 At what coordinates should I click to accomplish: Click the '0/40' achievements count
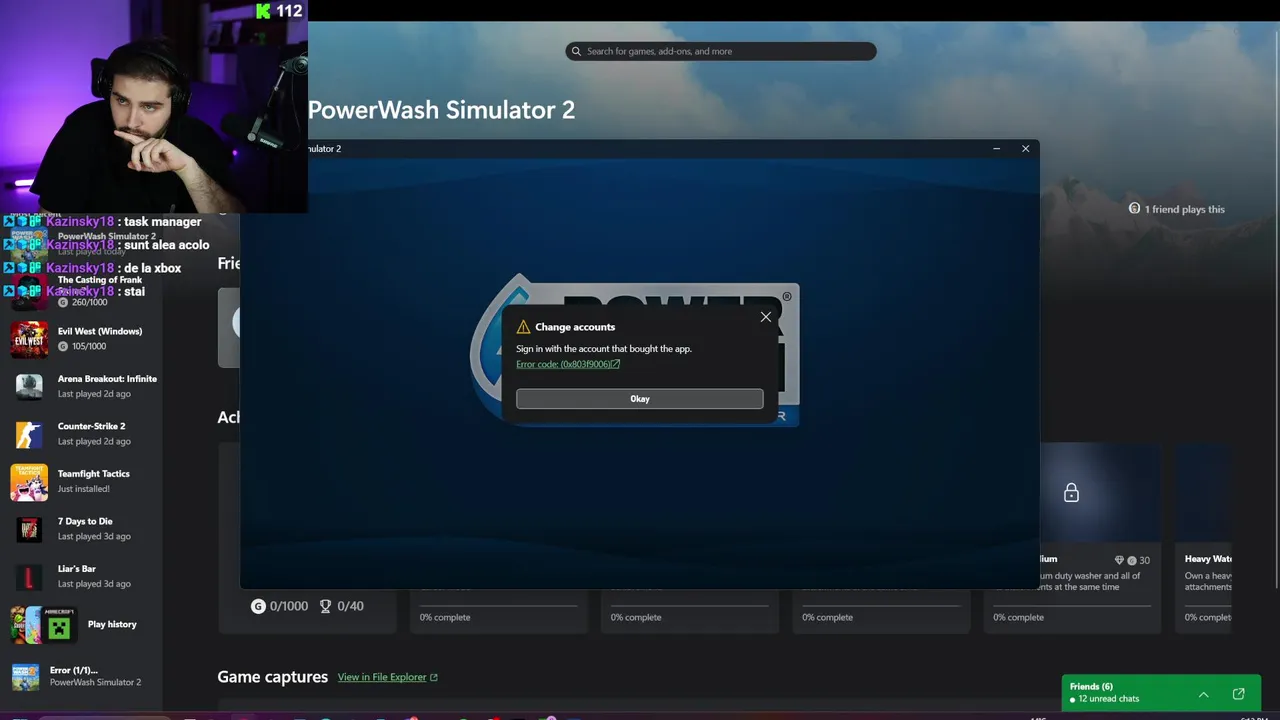(350, 606)
